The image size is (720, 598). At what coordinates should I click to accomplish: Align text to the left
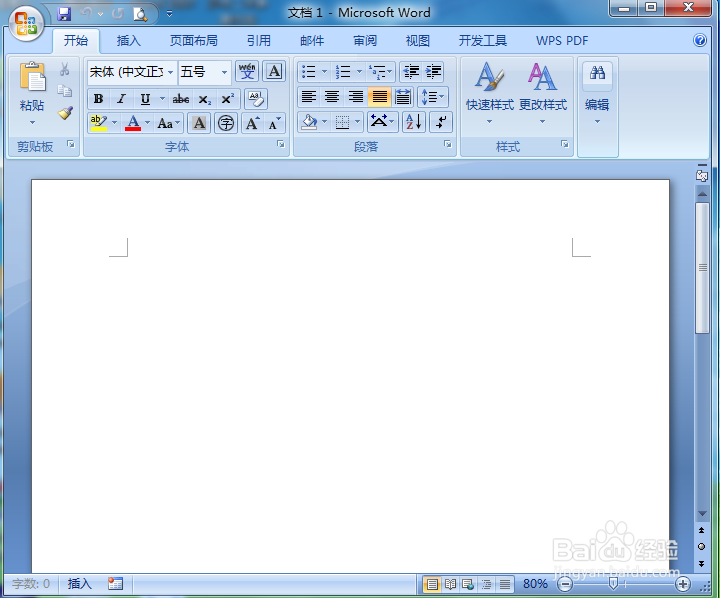tap(309, 96)
